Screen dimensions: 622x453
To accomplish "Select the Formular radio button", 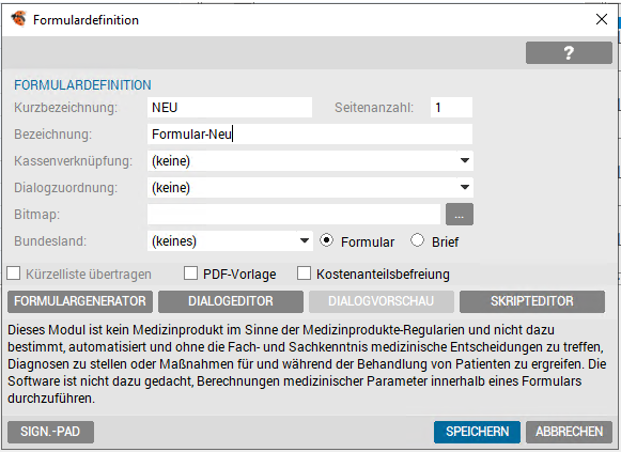I will pyautogui.click(x=326, y=241).
